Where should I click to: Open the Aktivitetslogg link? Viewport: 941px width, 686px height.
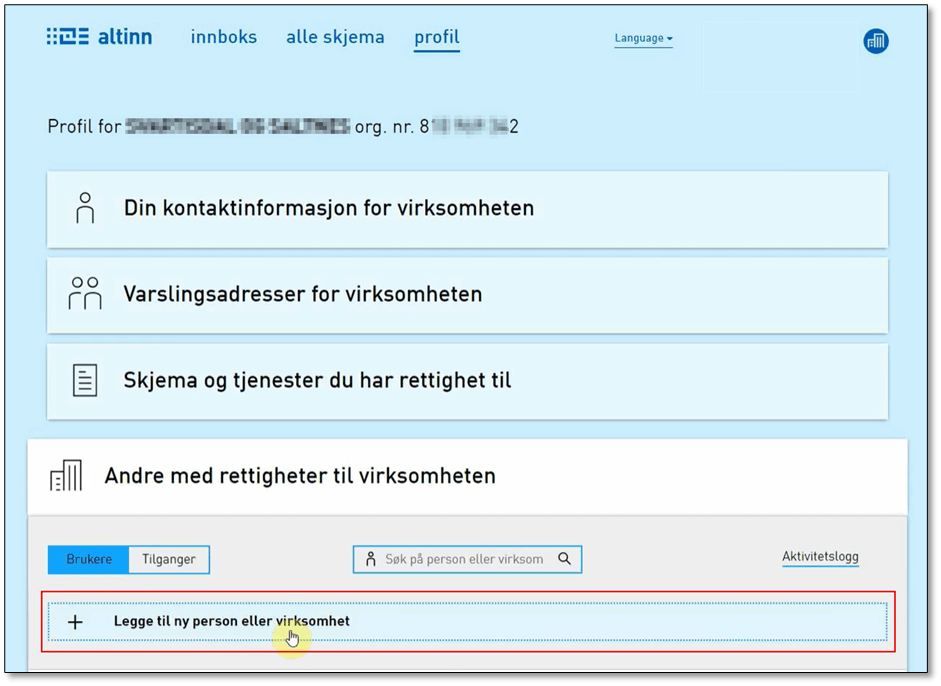pyautogui.click(x=820, y=557)
